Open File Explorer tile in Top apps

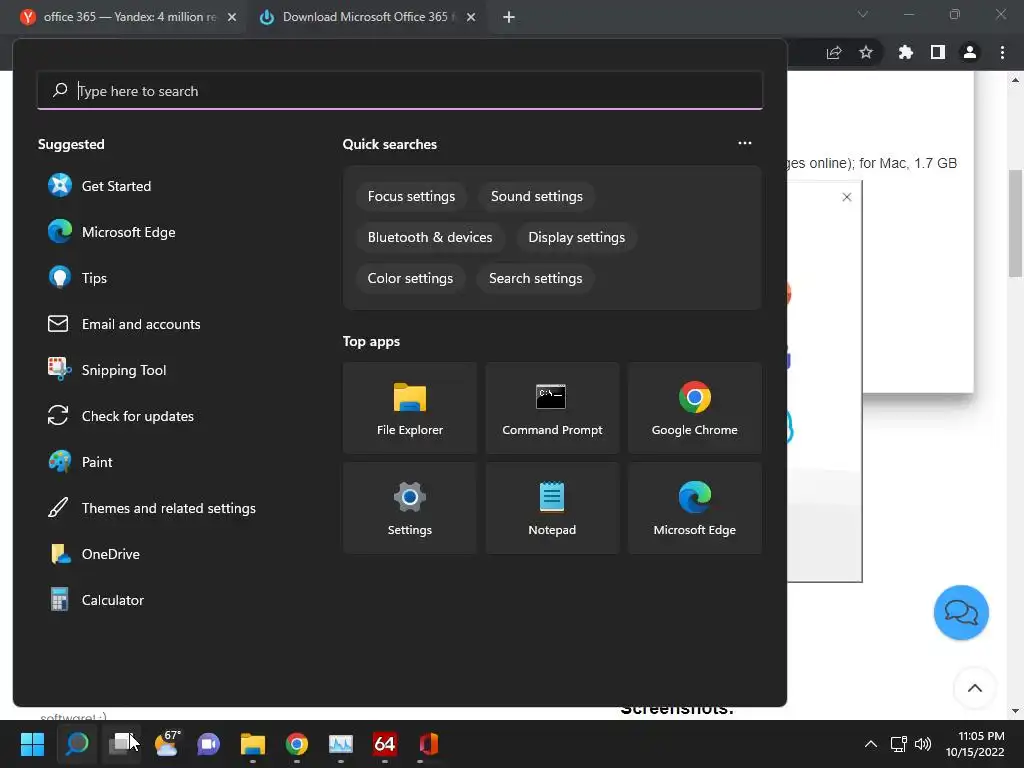tap(409, 408)
